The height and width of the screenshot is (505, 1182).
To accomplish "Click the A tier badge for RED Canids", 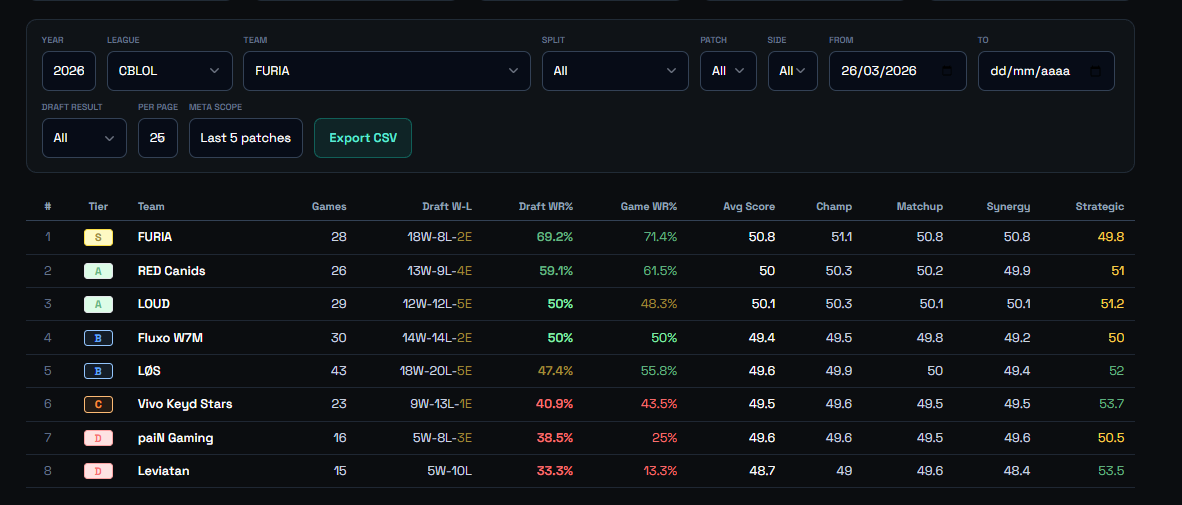I will click(98, 271).
